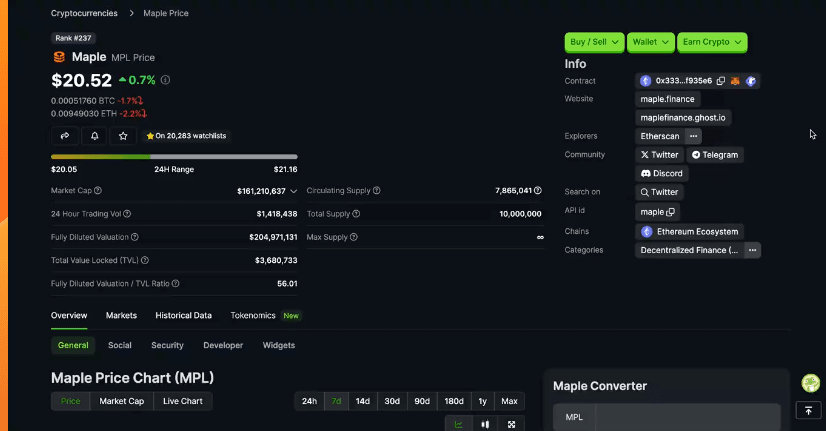Open the share arrow icon button
The image size is (826, 431).
tap(65, 136)
